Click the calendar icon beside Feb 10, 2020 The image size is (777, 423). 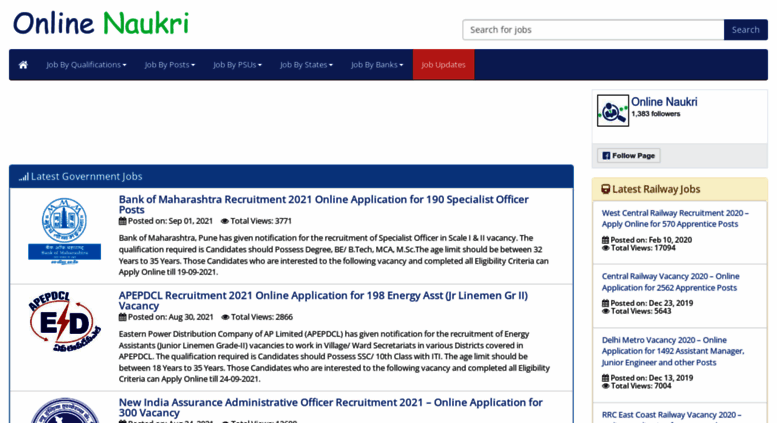pyautogui.click(x=605, y=240)
